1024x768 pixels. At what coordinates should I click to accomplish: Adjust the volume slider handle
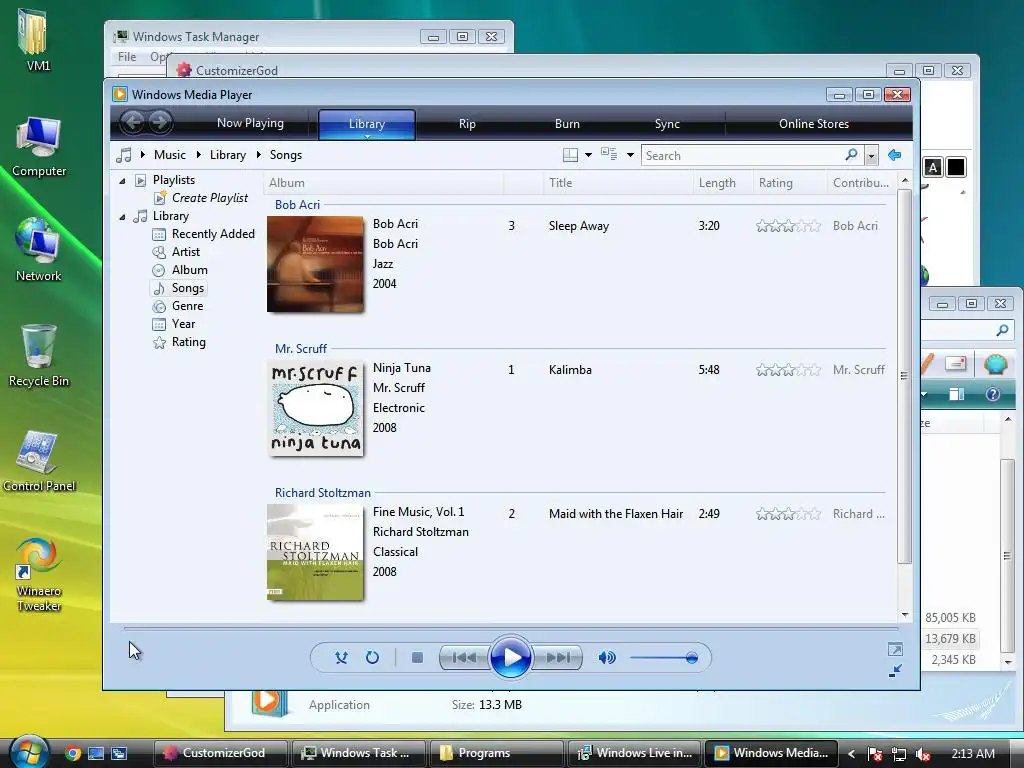(692, 658)
